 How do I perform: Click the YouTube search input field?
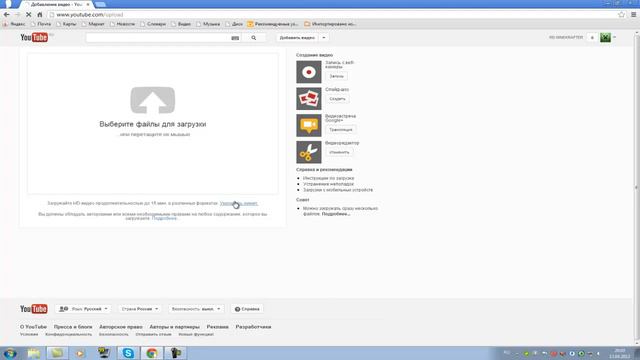(x=158, y=38)
